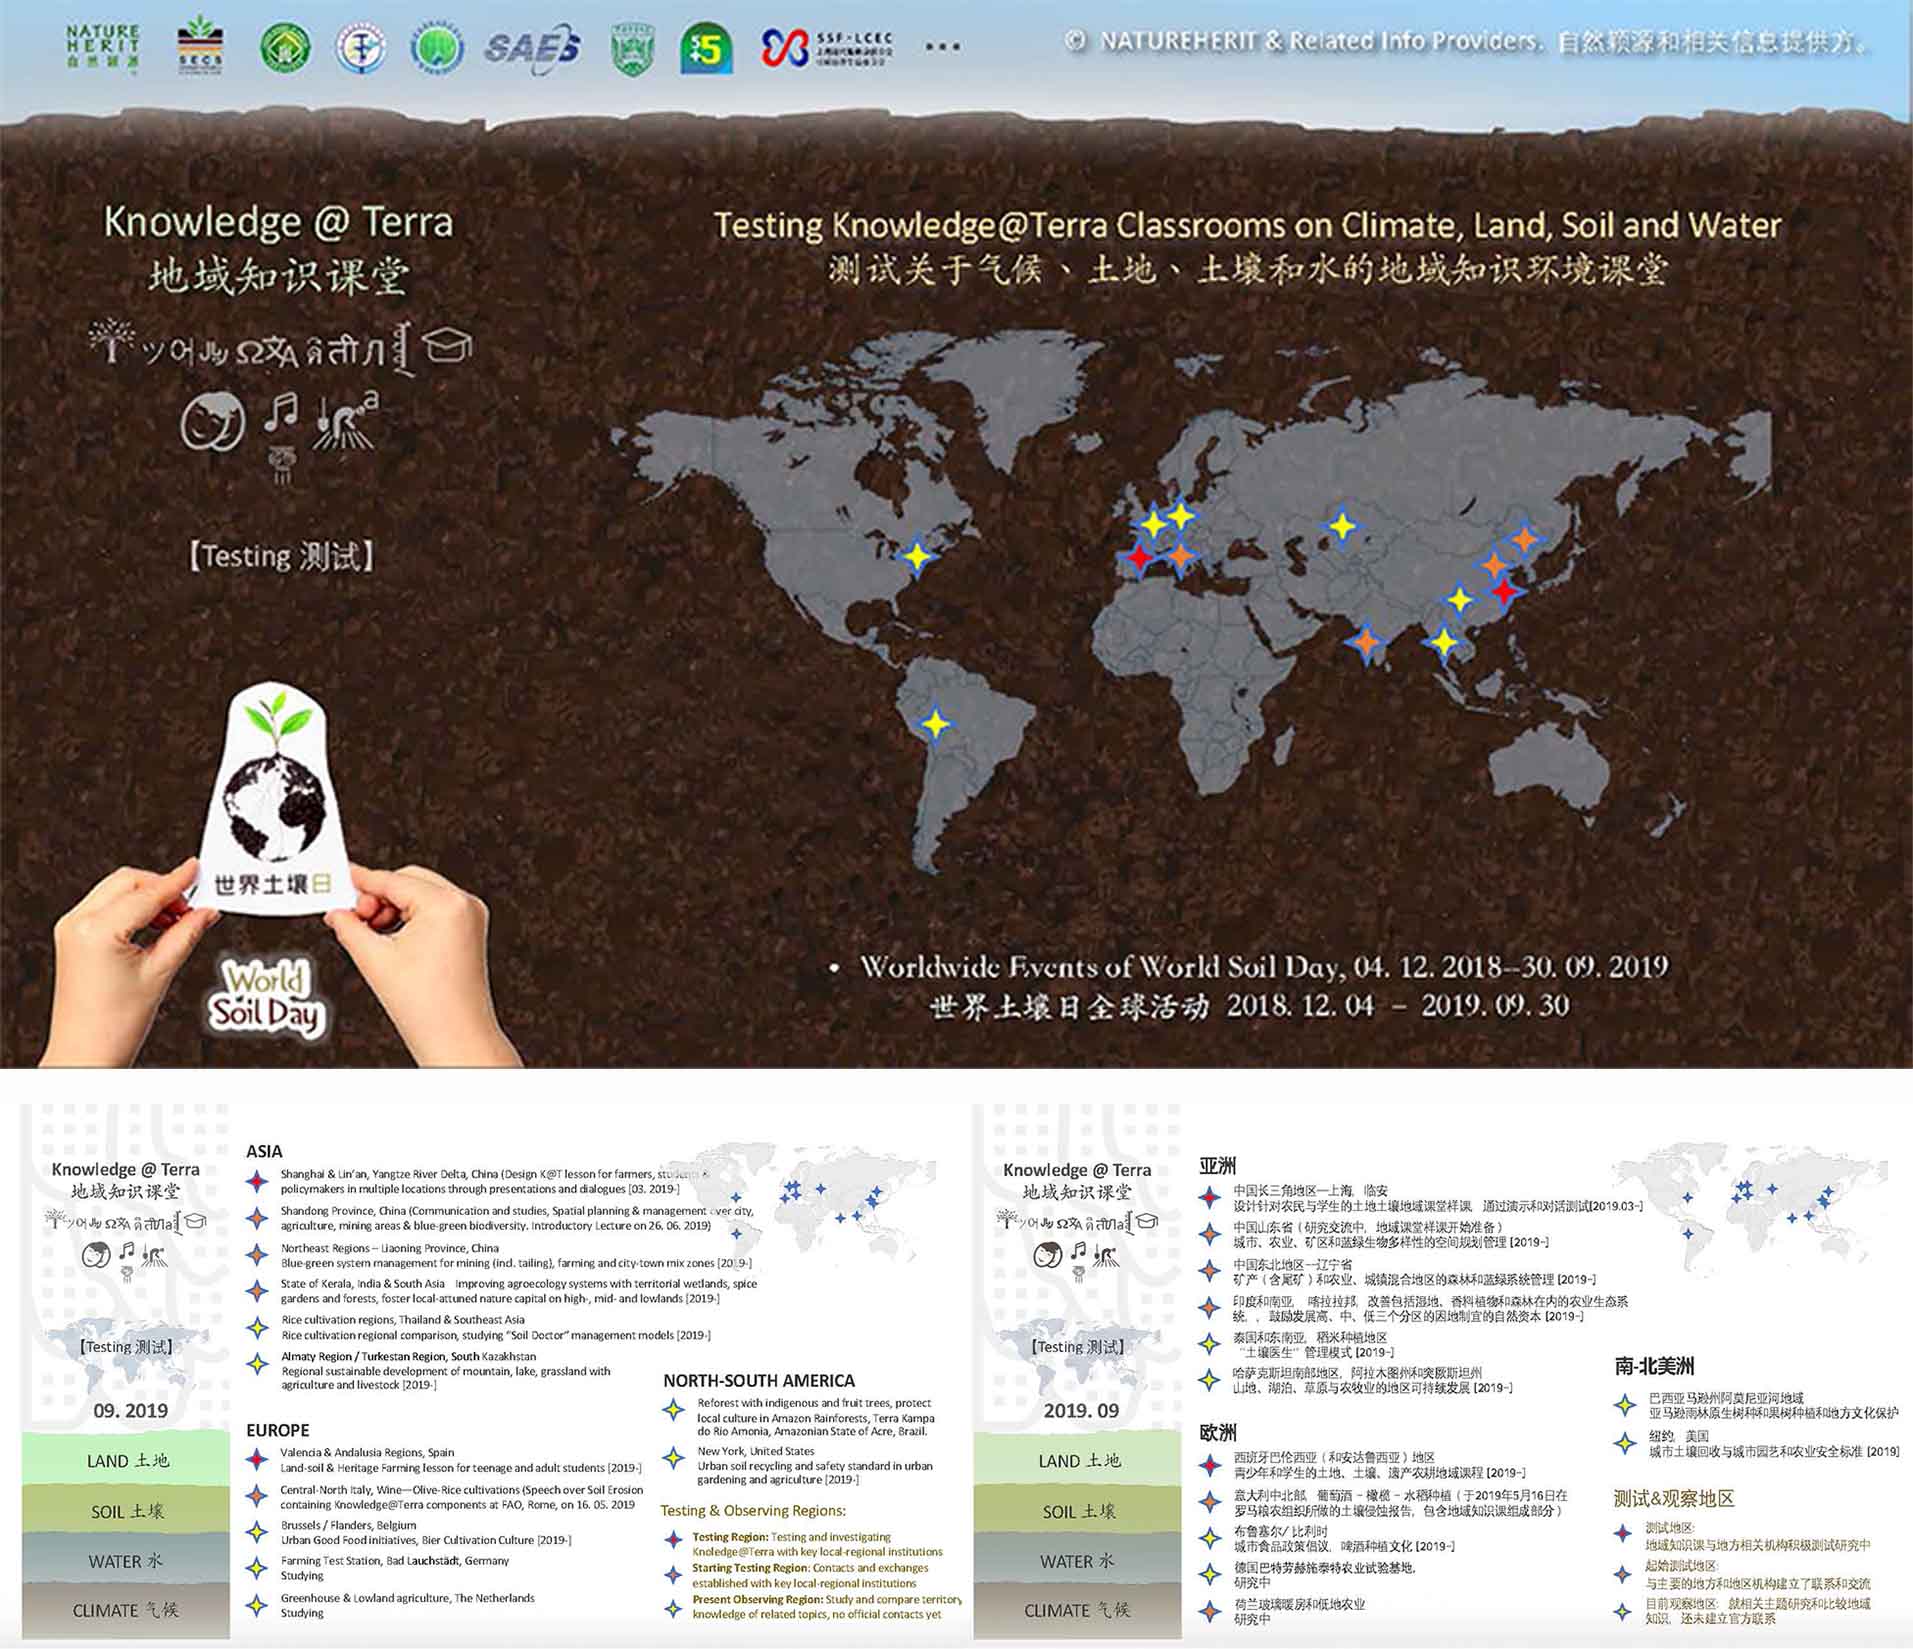
Task: Click the yellow star on New York
Action: click(917, 556)
